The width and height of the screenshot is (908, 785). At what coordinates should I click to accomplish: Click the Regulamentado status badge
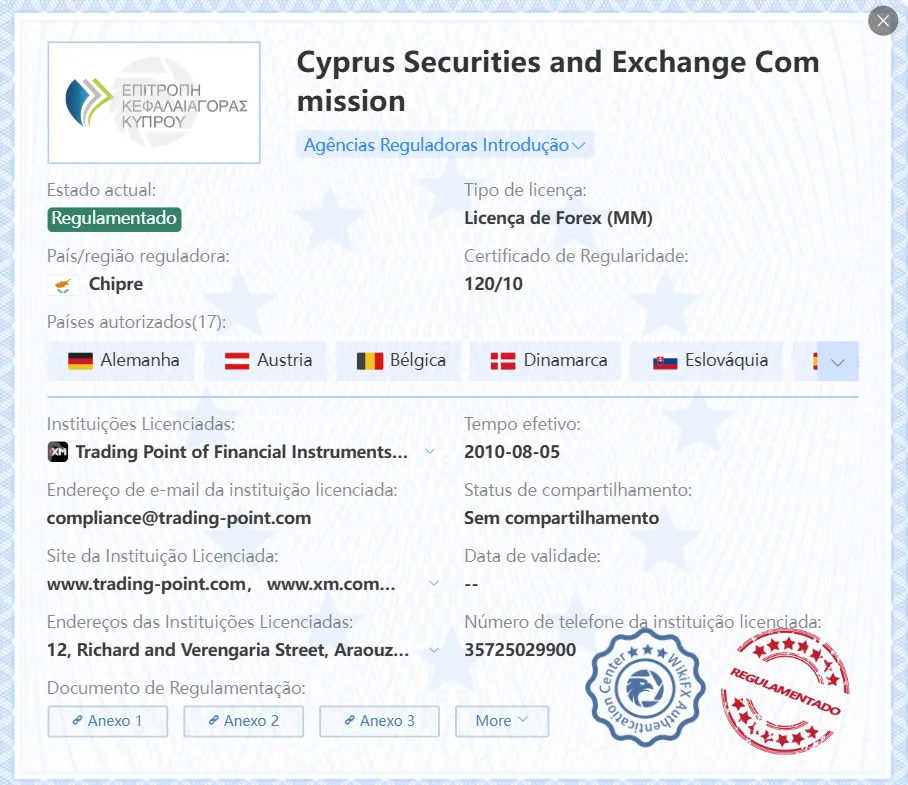pos(114,219)
